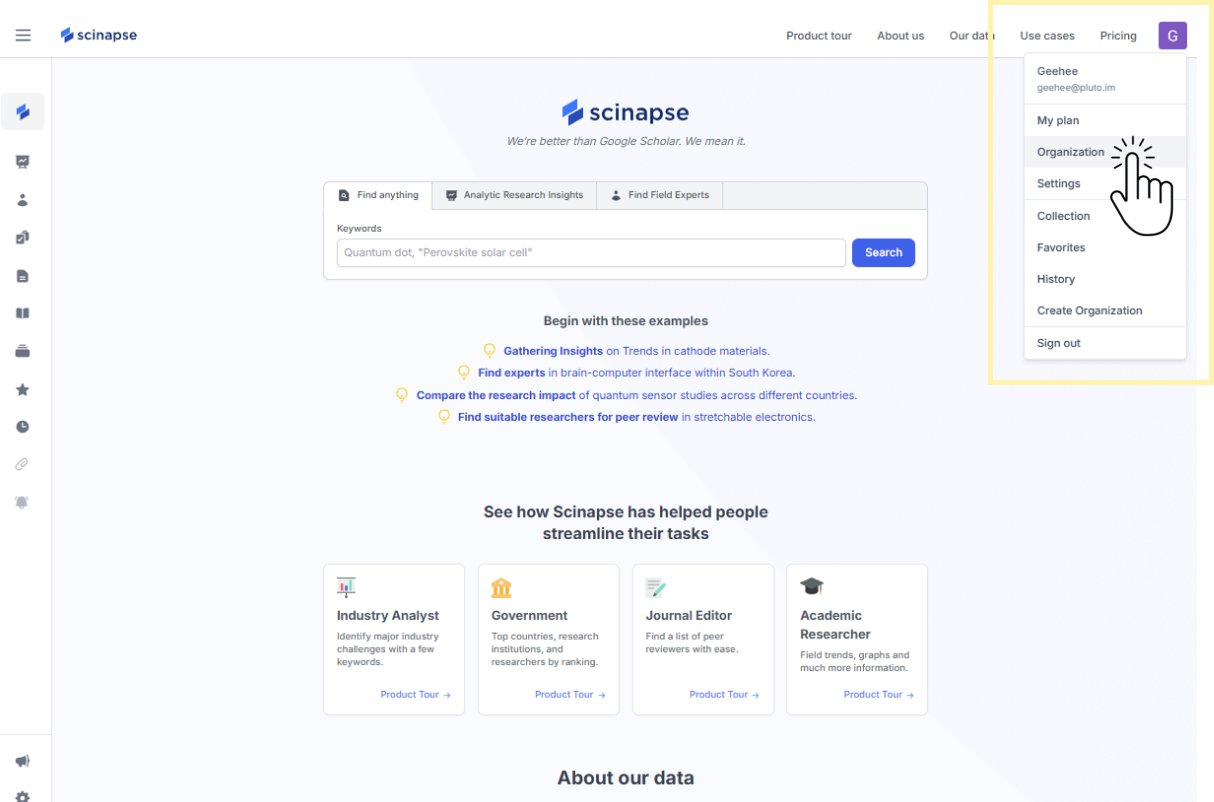Switch to the Find anything tab

[378, 195]
